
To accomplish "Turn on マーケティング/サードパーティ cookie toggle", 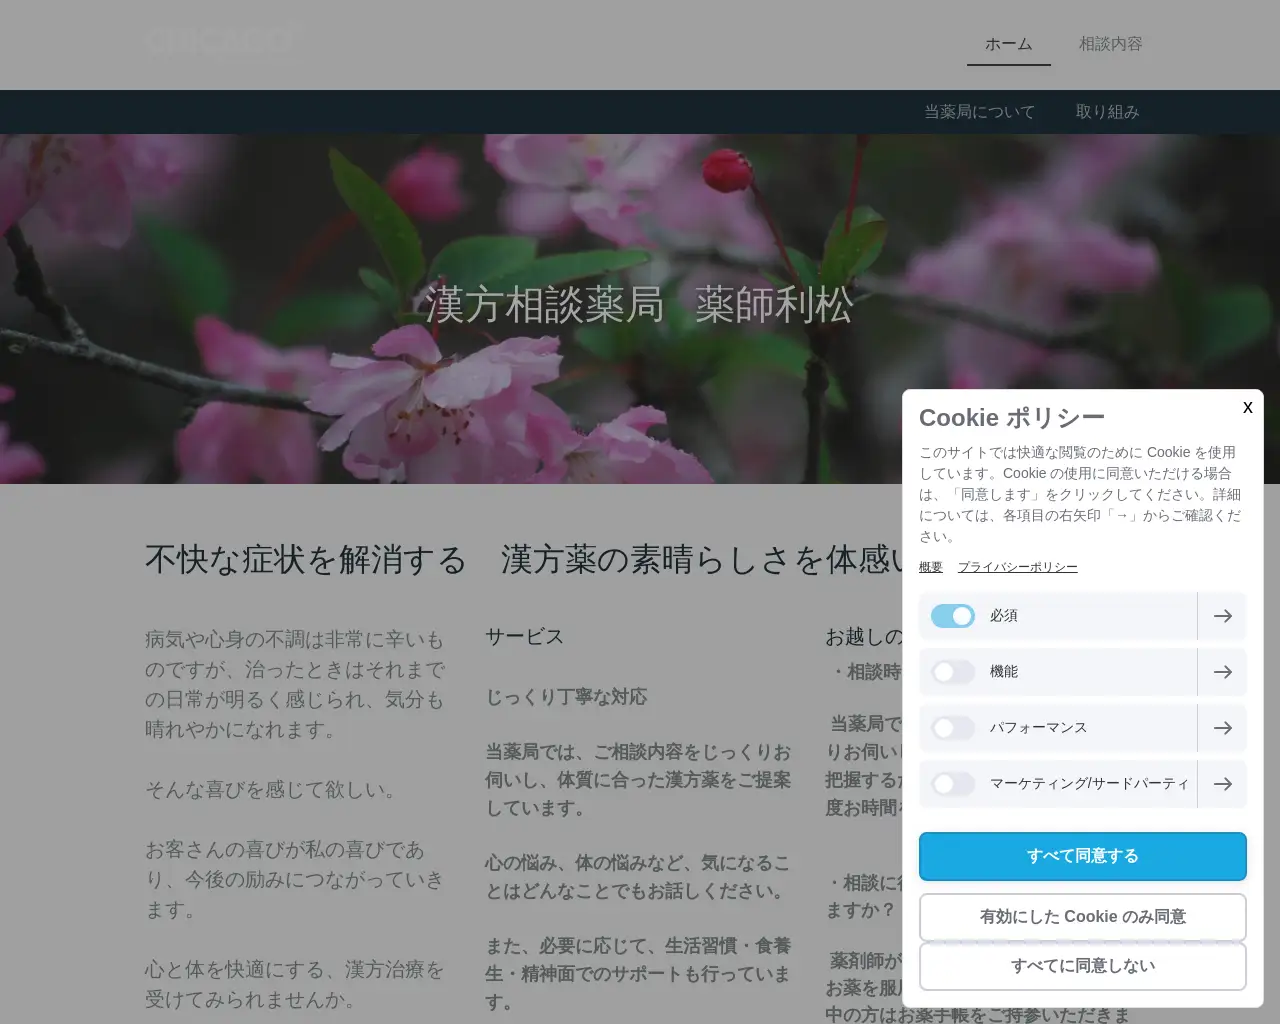I will pos(952,784).
